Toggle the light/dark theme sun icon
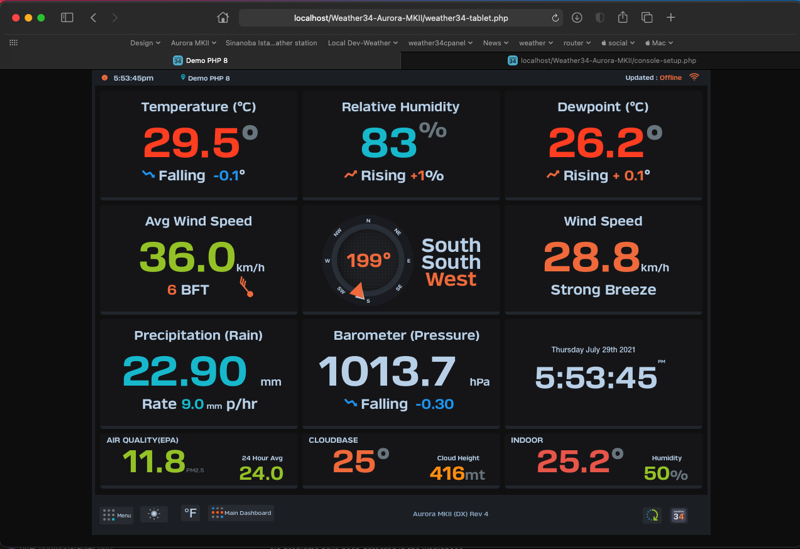Viewport: 800px width, 549px height. [x=154, y=514]
